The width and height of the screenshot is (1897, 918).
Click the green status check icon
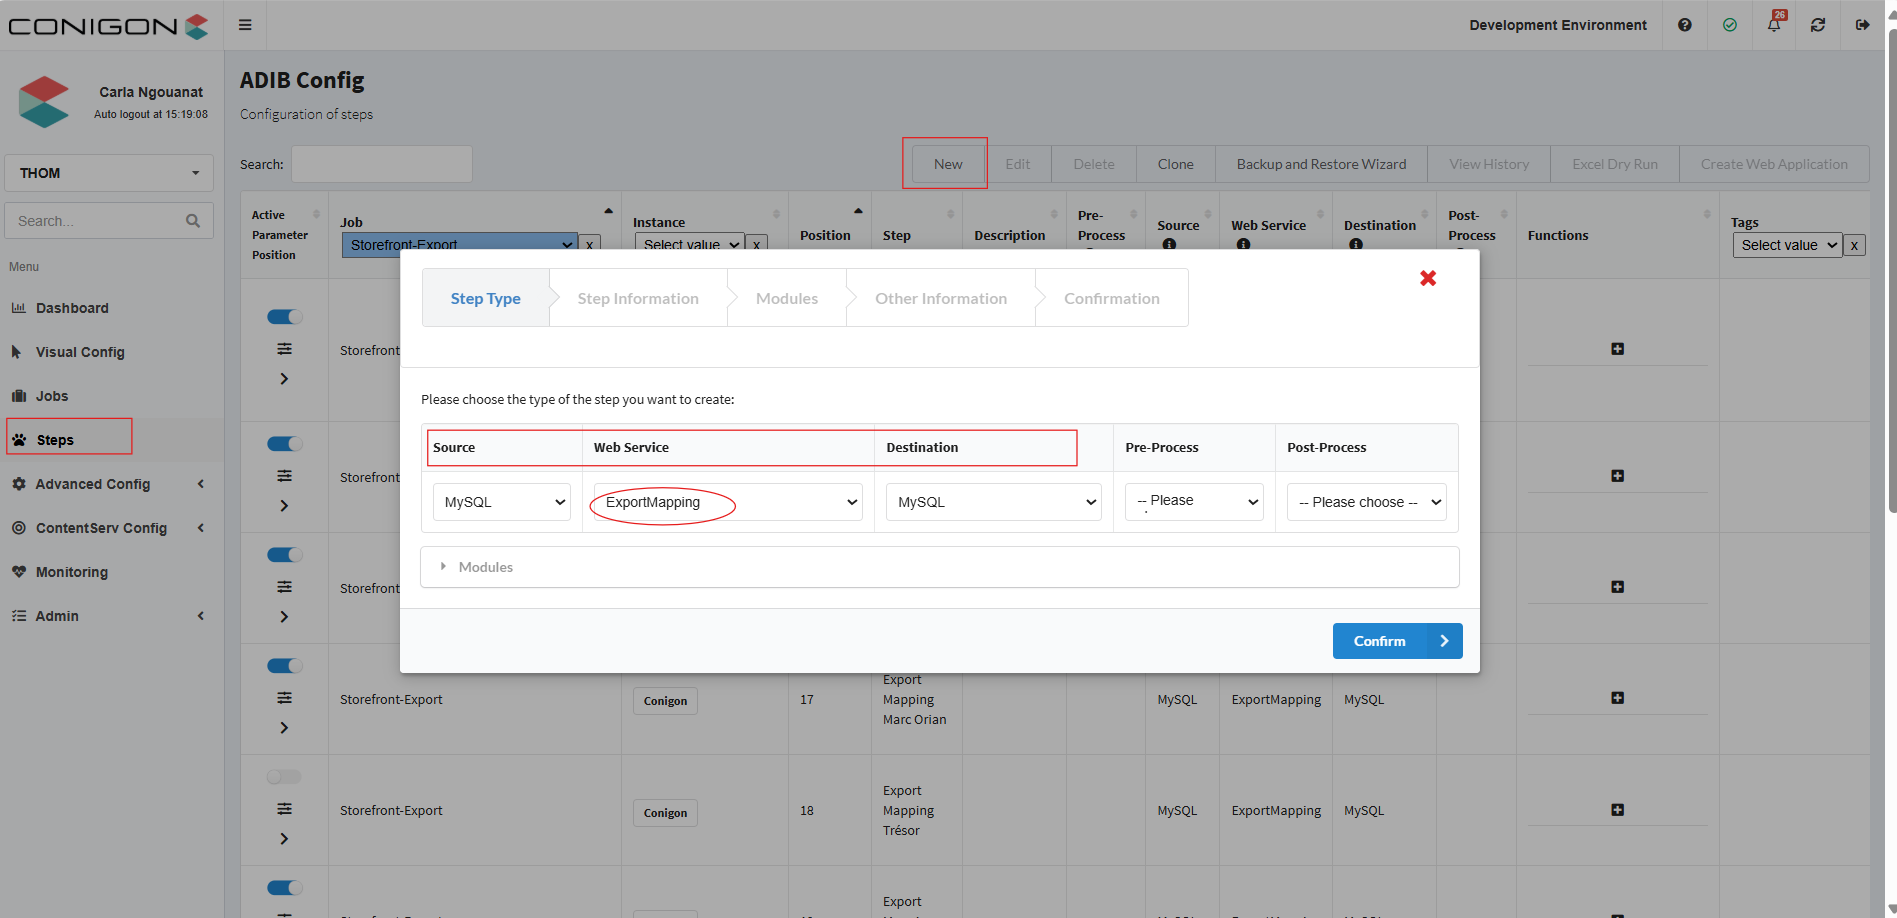tap(1730, 25)
